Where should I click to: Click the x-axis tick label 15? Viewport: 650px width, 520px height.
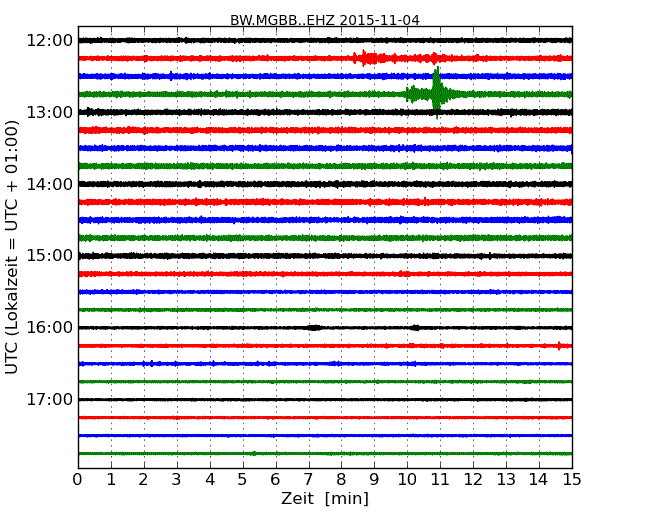[x=572, y=480]
